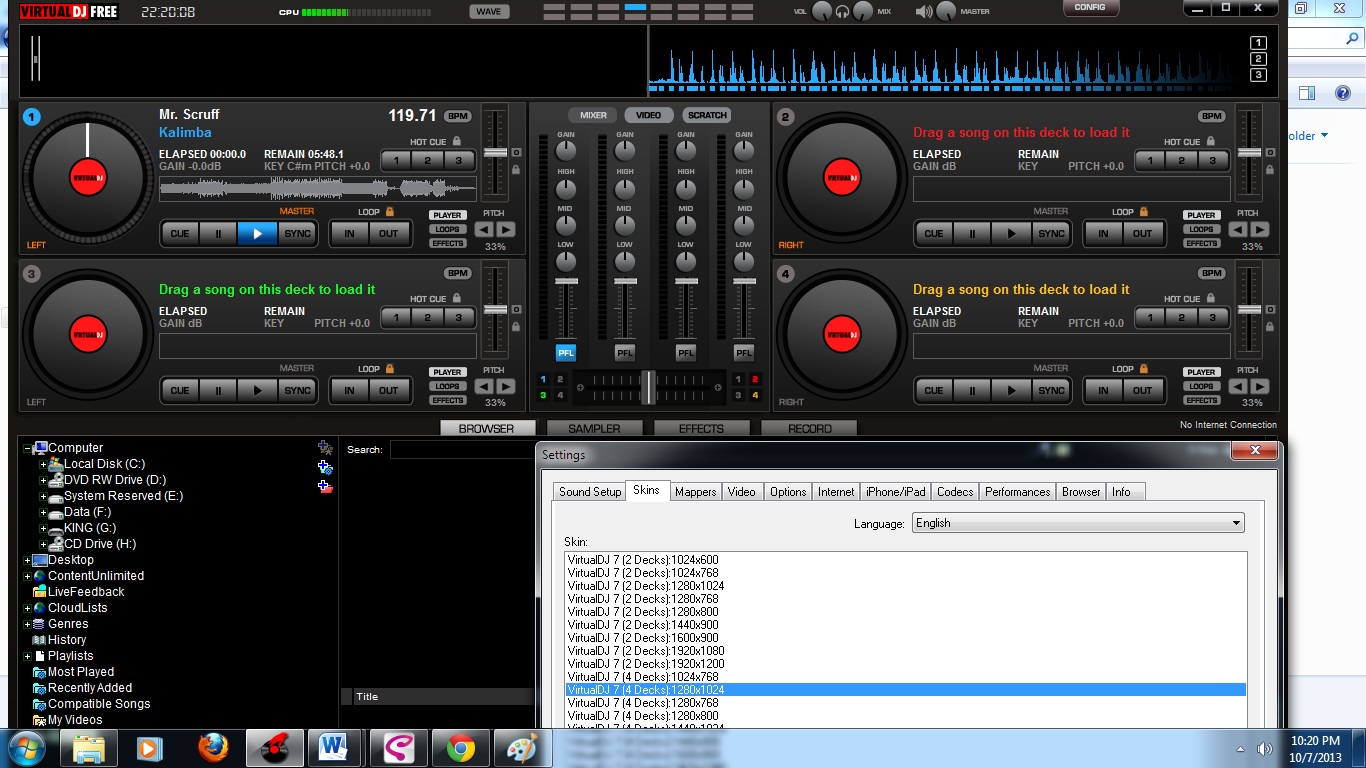Screen dimensions: 1366x768
Task: Toggle SYNC on deck 1
Action: coord(297,234)
